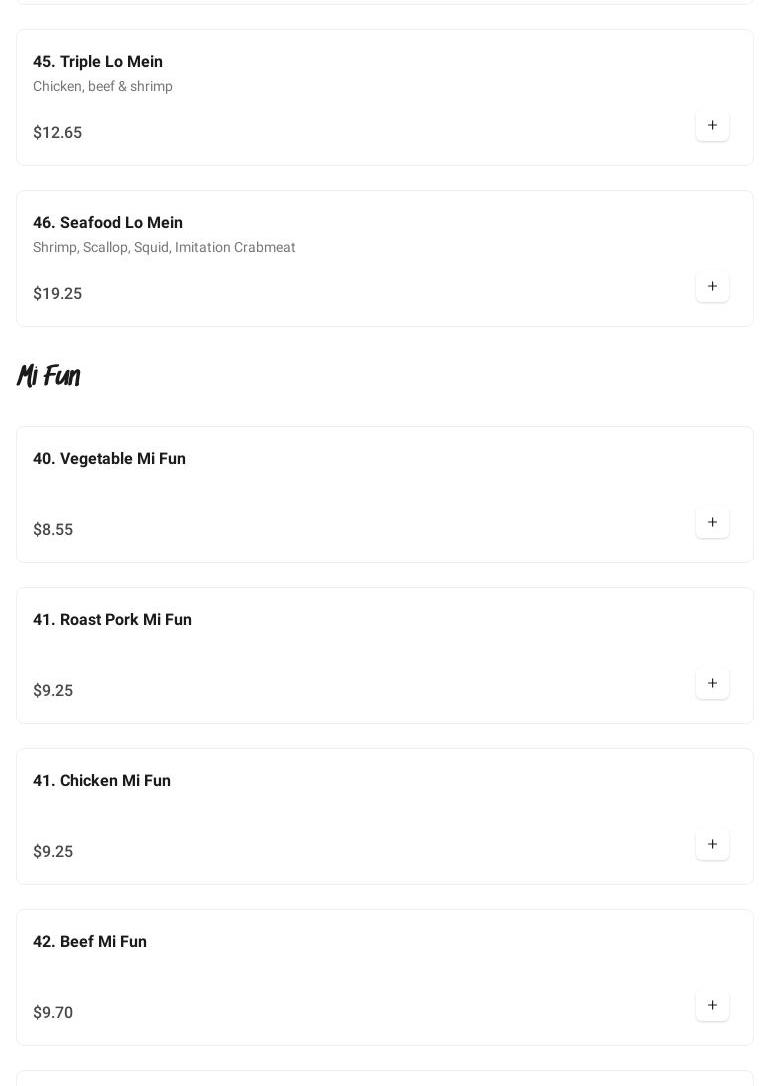The width and height of the screenshot is (770, 1086).
Task: Add Triple Lo Mein to the order
Action: 712,126
